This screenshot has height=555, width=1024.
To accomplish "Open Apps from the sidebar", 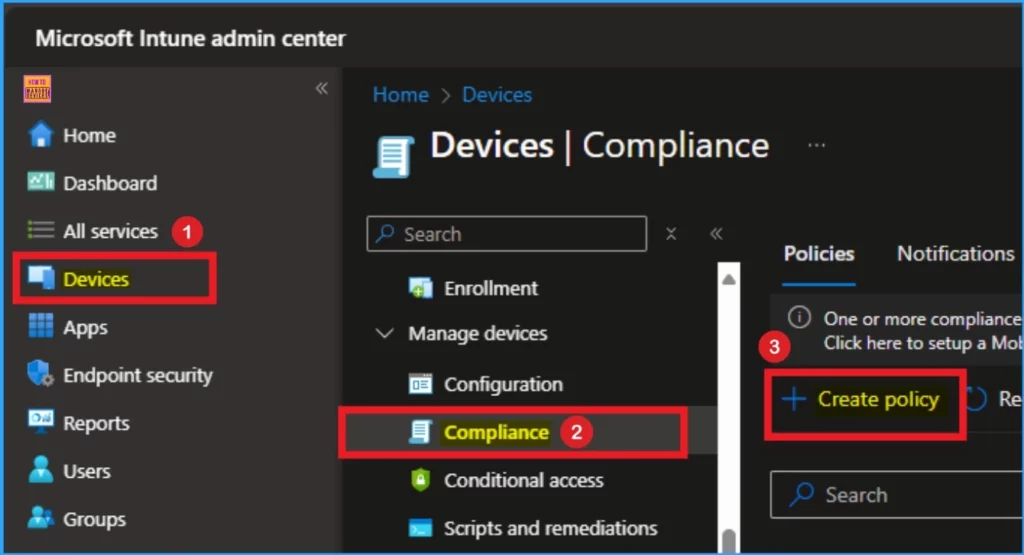I will [85, 328].
